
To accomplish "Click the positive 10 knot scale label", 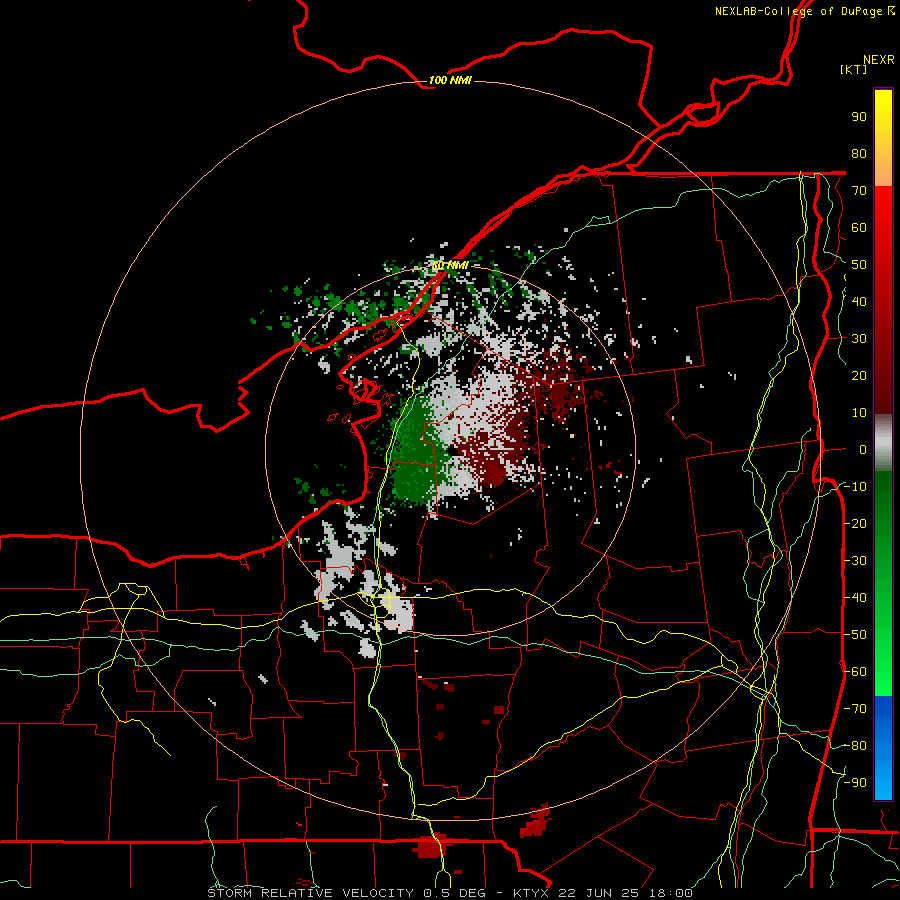I will coord(859,413).
